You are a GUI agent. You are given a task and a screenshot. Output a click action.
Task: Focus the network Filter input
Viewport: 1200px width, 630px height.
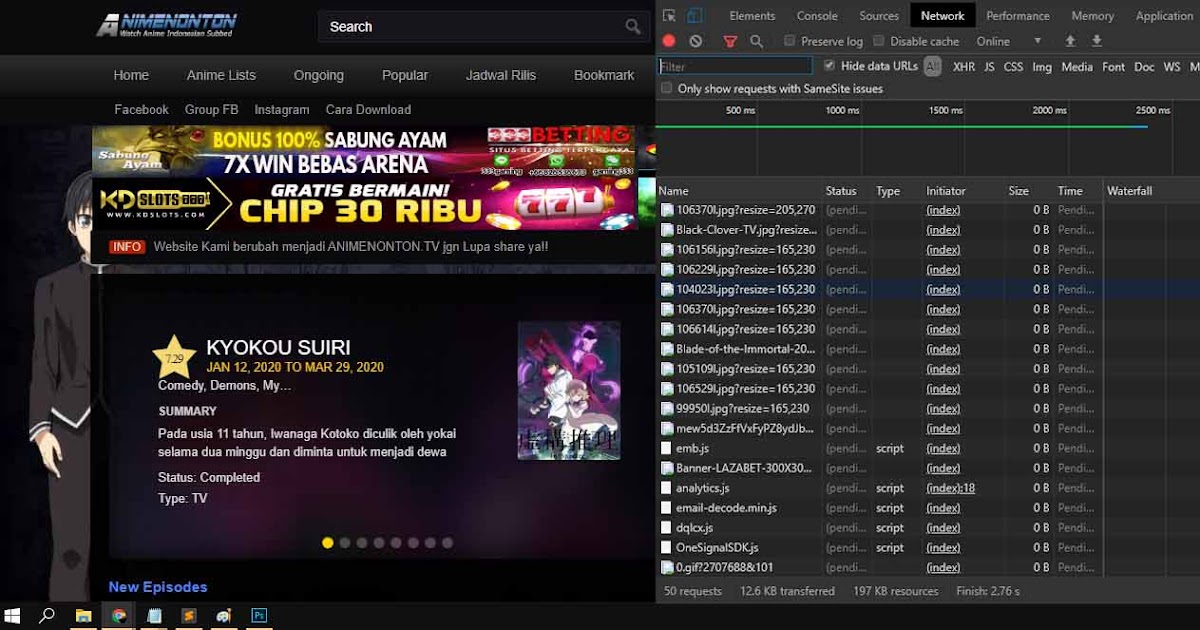coord(735,66)
